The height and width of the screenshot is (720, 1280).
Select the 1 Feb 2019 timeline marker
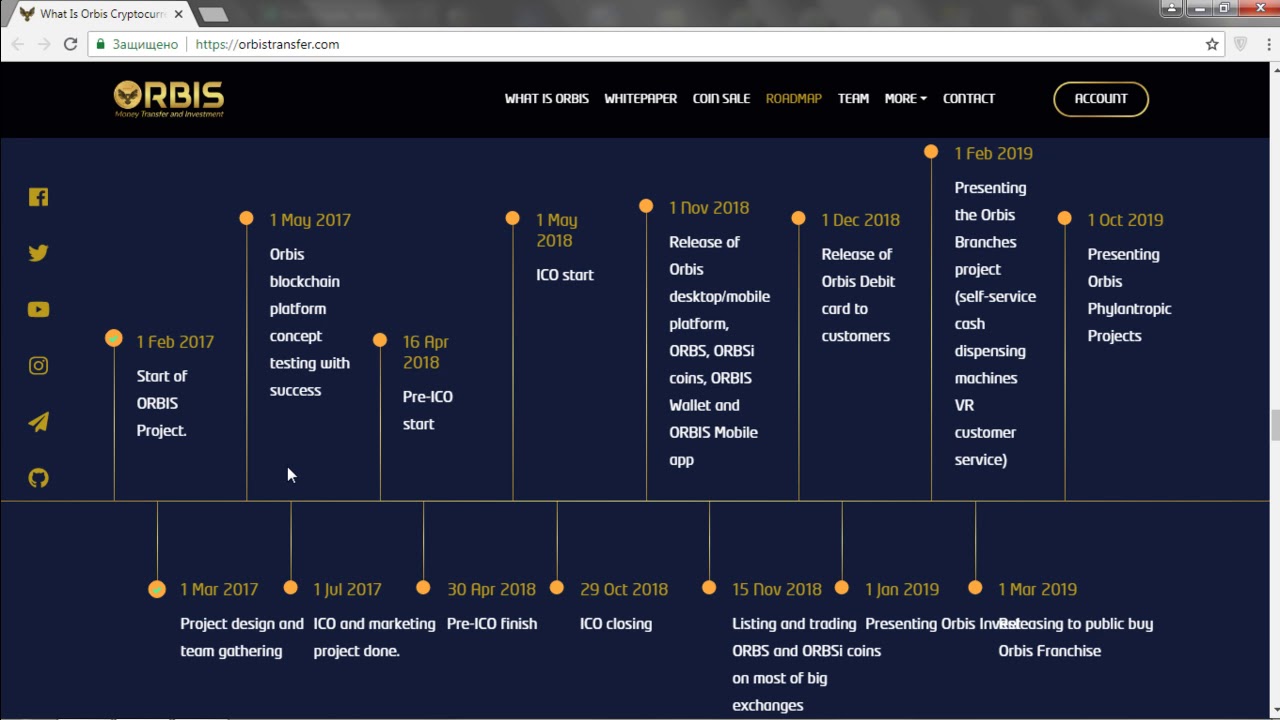(931, 152)
